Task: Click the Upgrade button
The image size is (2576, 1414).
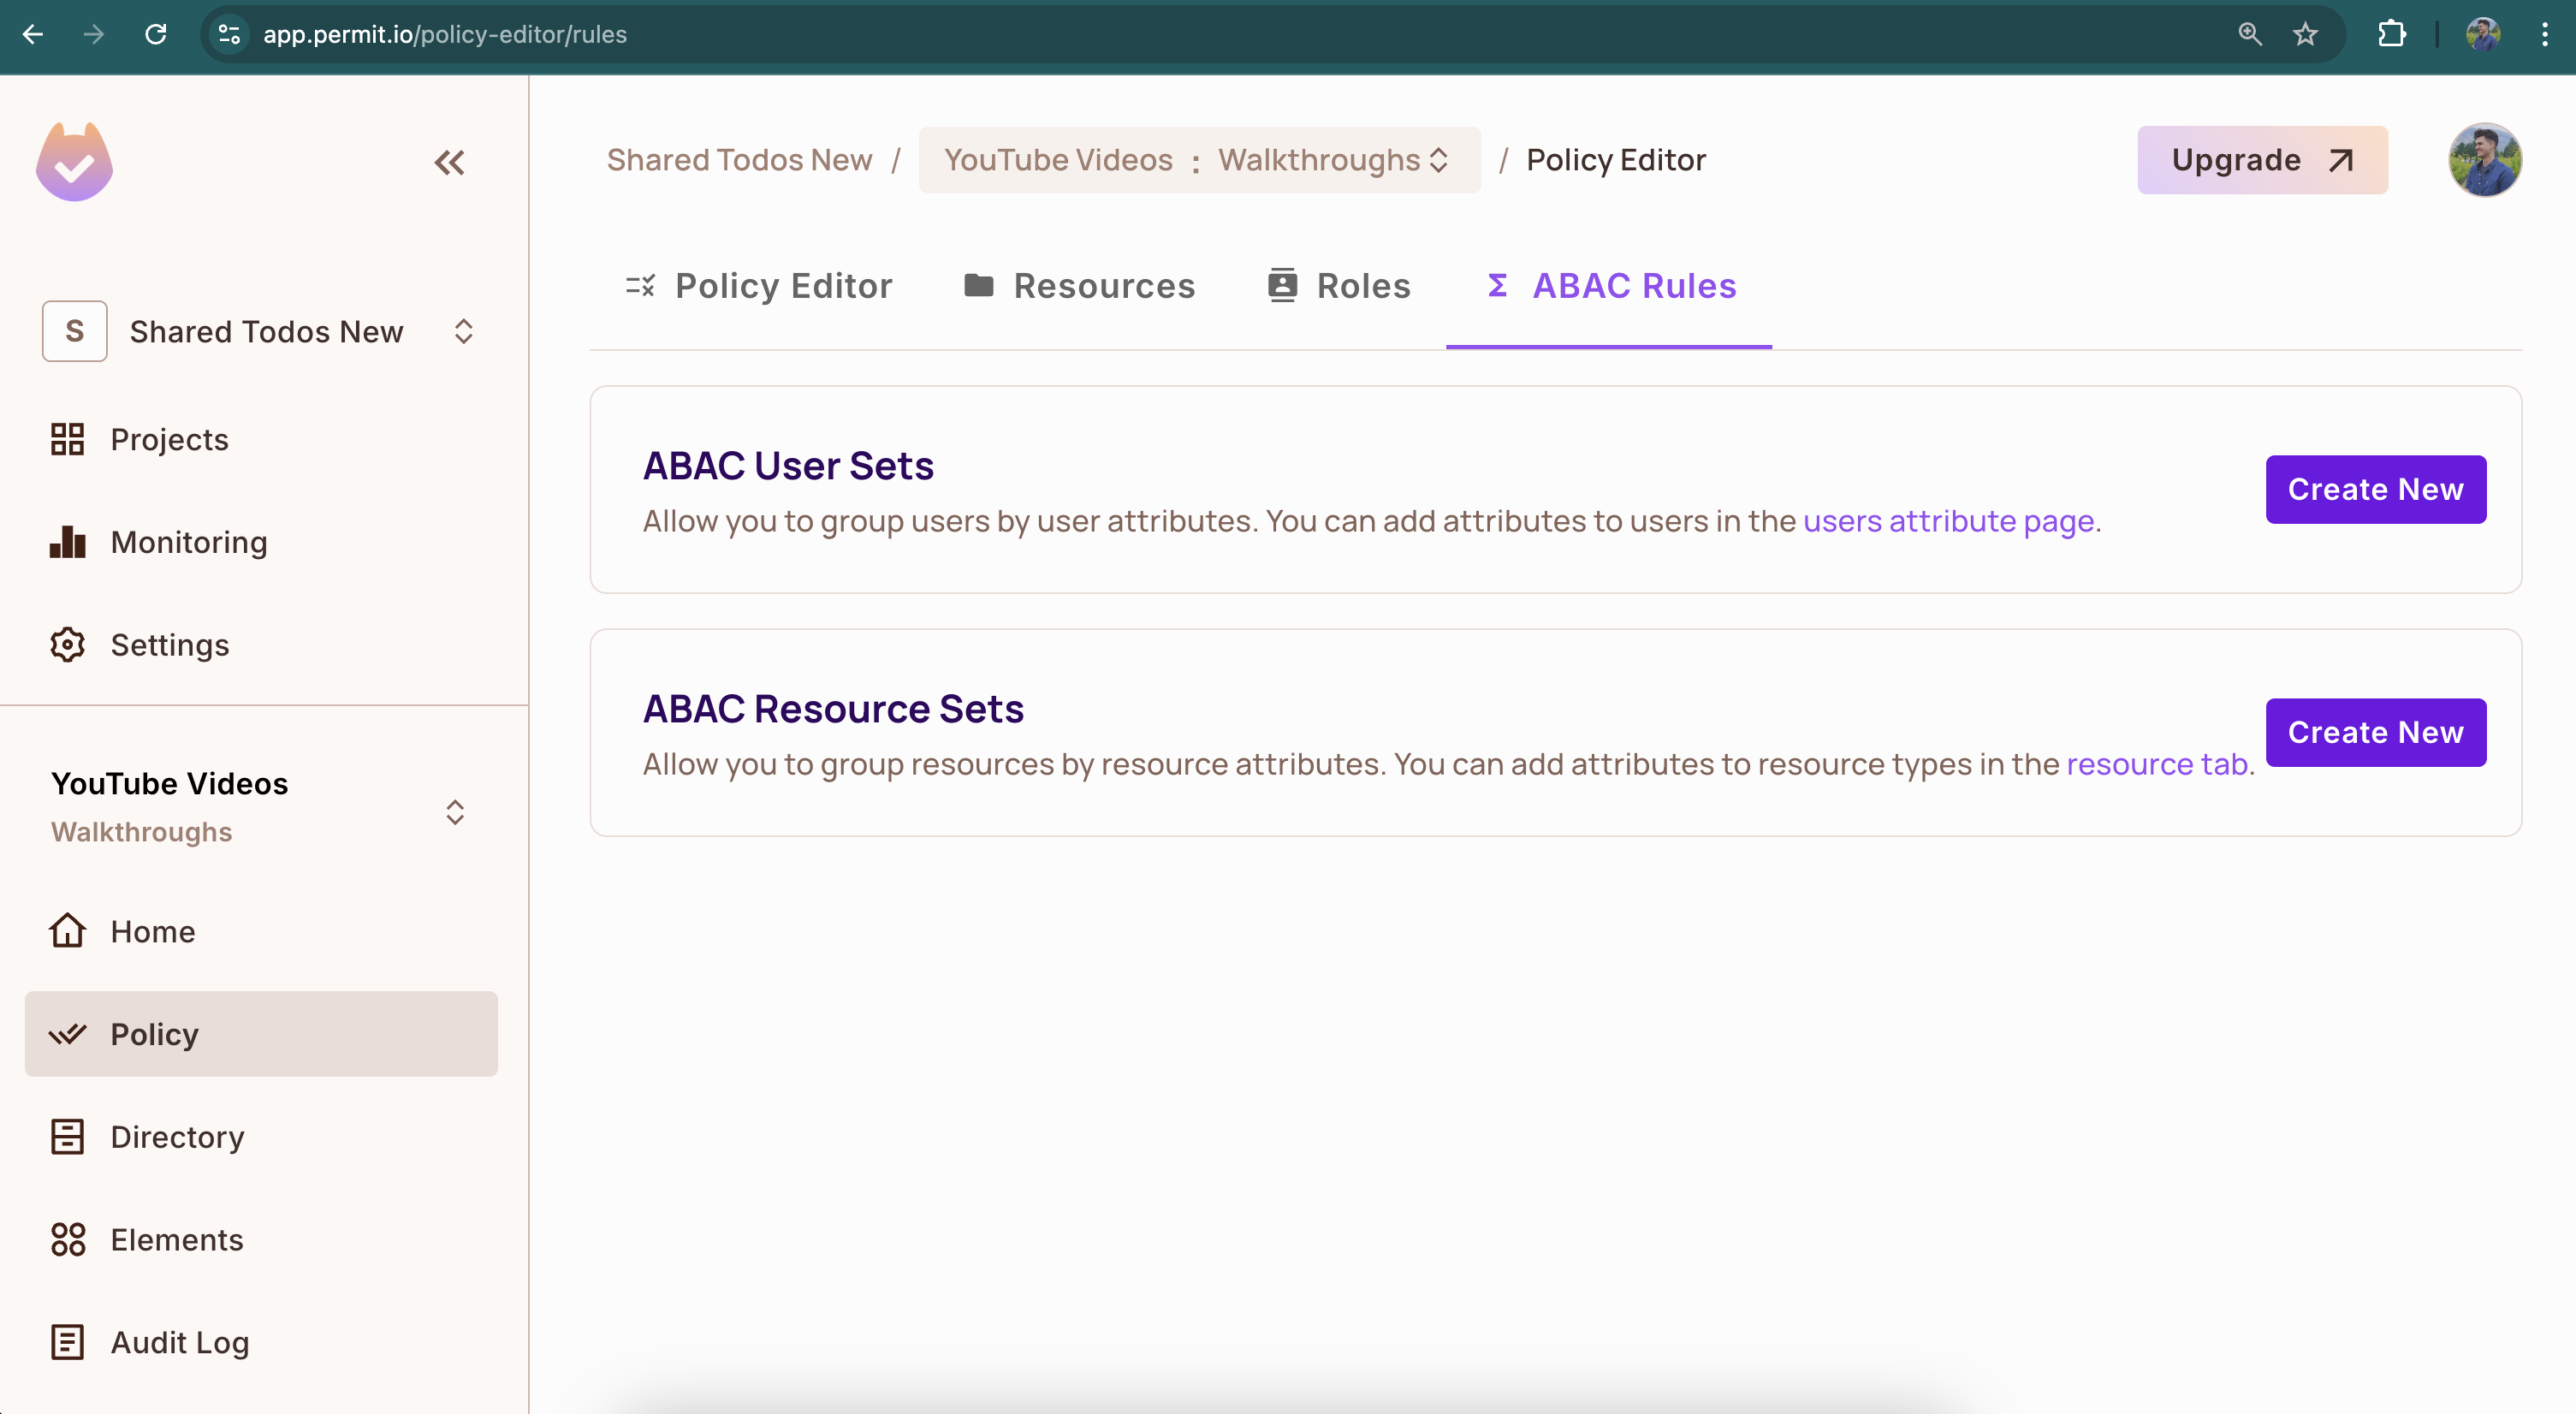Action: pyautogui.click(x=2262, y=160)
